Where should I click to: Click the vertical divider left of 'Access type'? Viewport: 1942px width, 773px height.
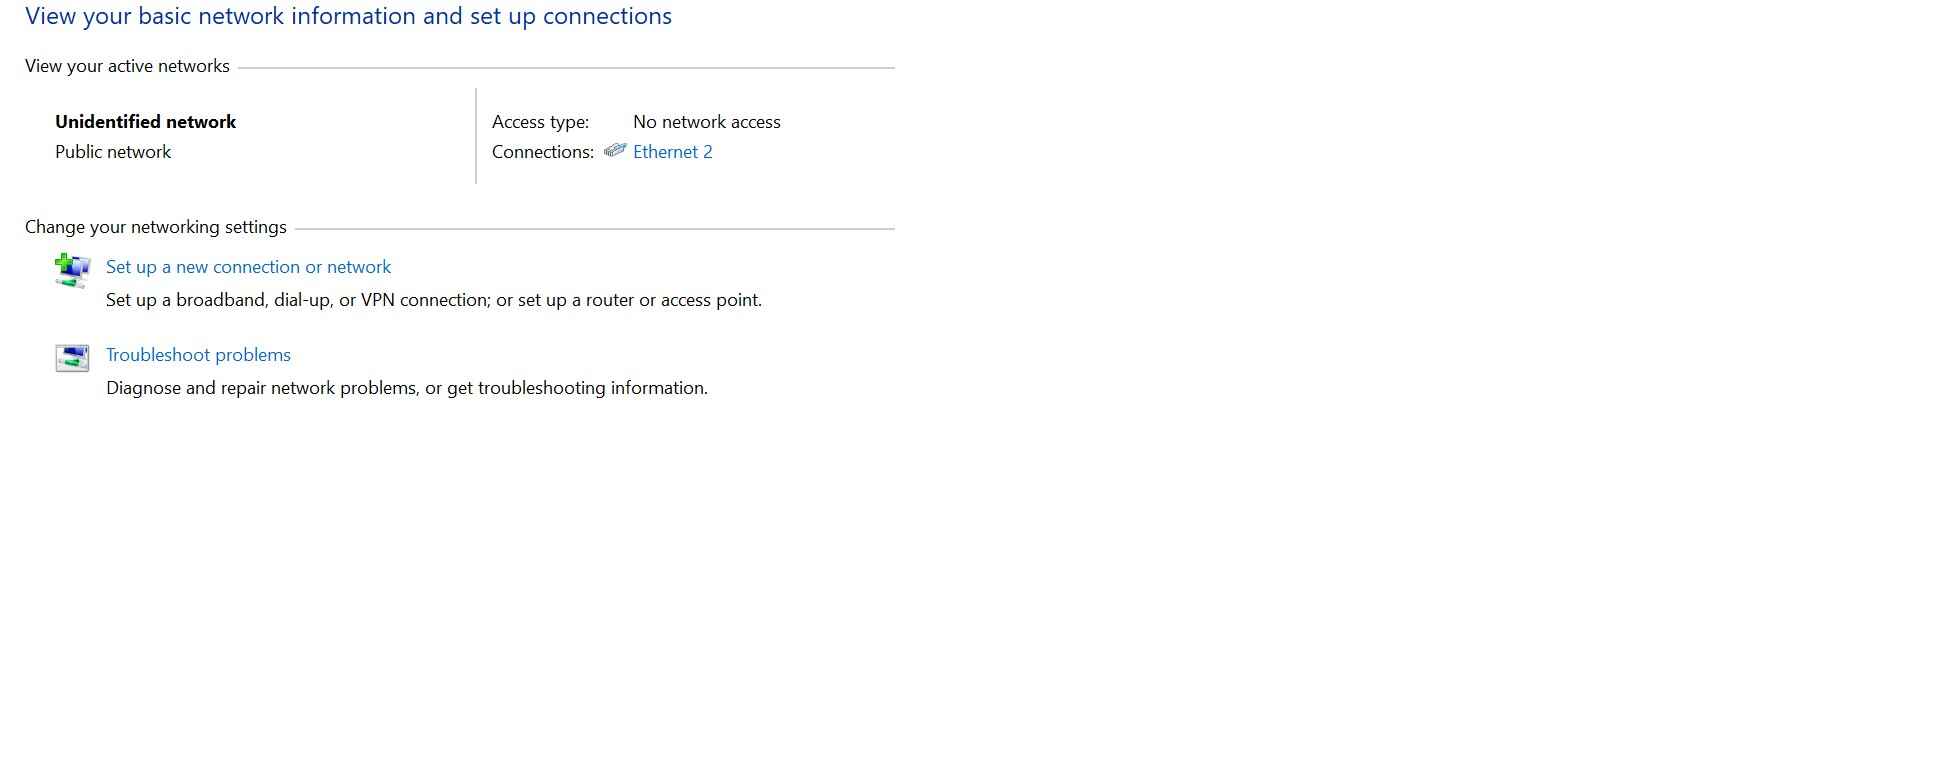click(476, 136)
